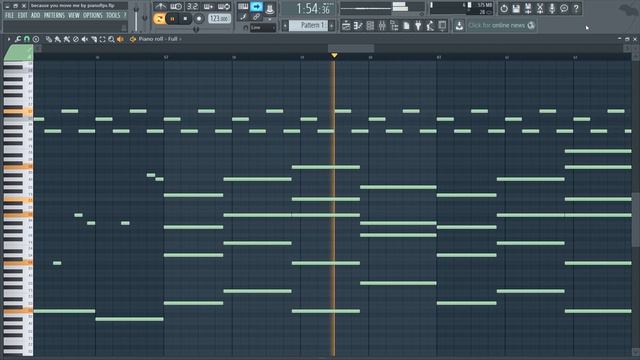The width and height of the screenshot is (640, 360).
Task: Select the dashed-square Select tool
Action: coord(102,39)
